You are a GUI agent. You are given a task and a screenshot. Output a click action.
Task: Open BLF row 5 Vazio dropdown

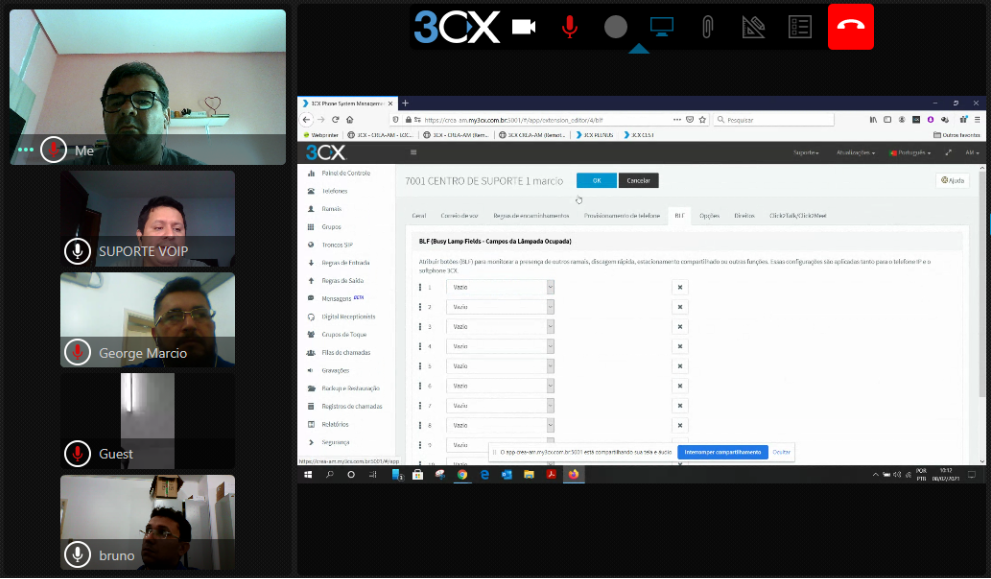[x=500, y=366]
